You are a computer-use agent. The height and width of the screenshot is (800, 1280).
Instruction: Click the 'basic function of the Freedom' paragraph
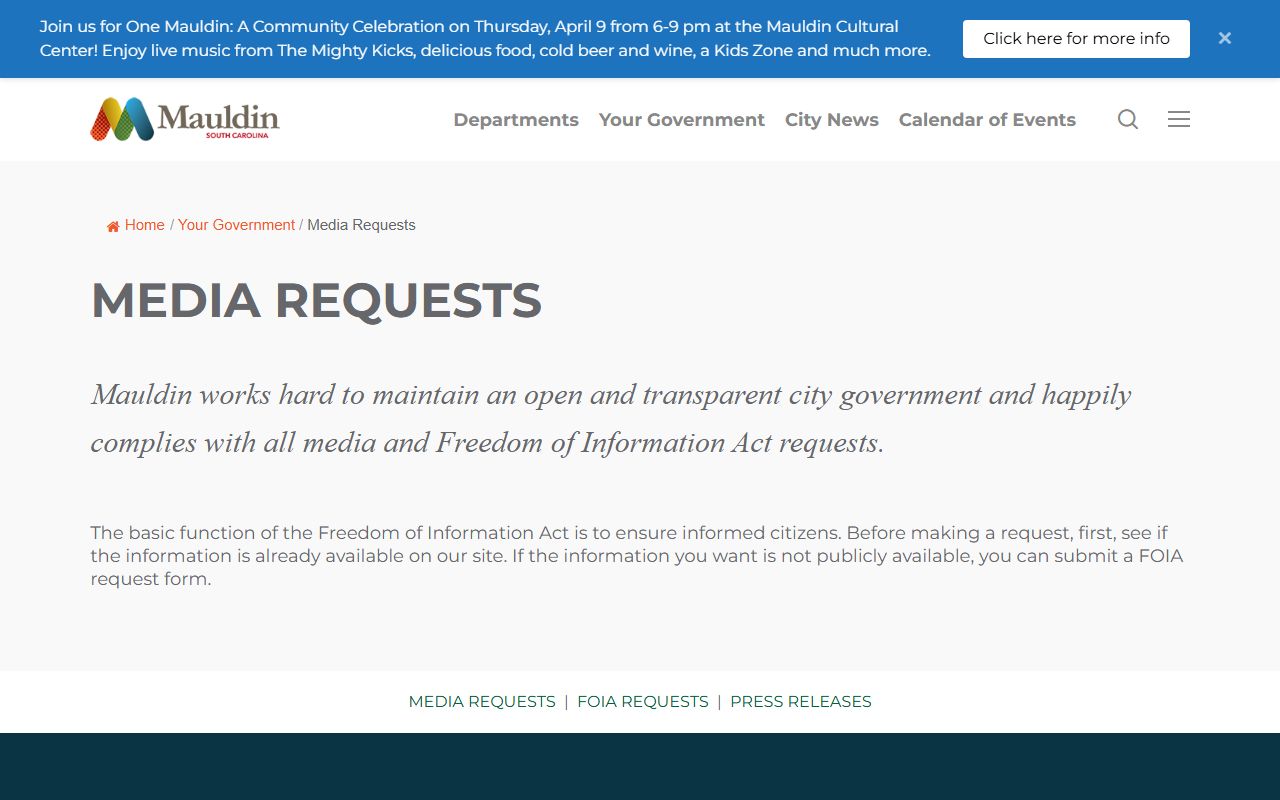(x=637, y=556)
